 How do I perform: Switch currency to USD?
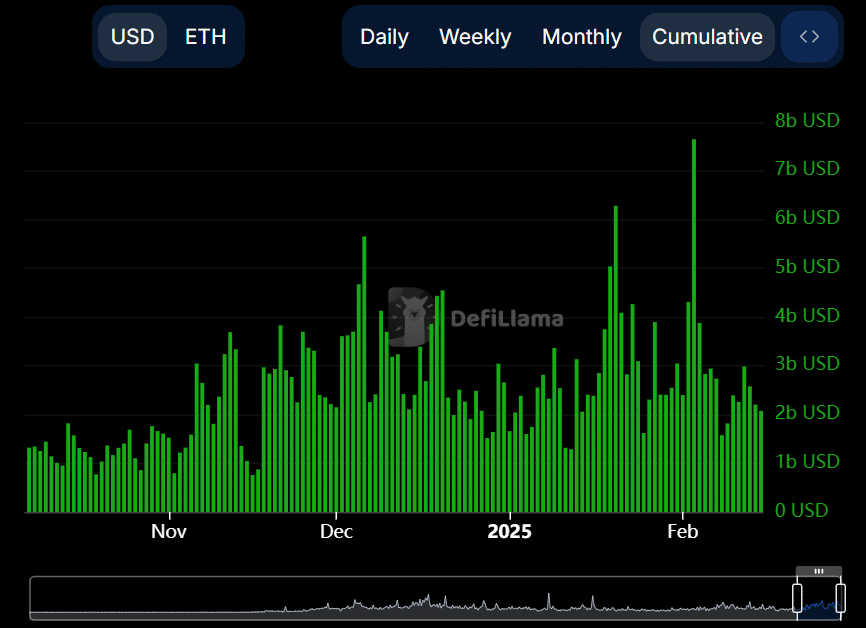133,37
